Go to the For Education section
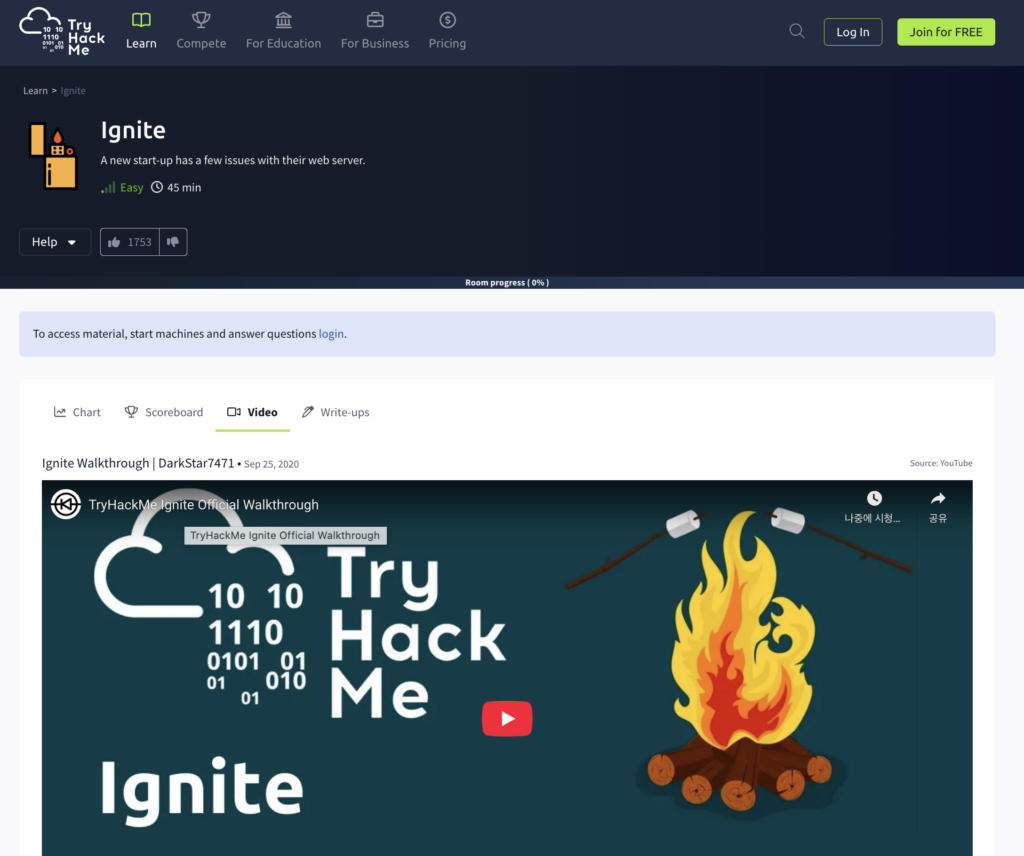Screen dimensions: 1024x856 click(x=283, y=31)
